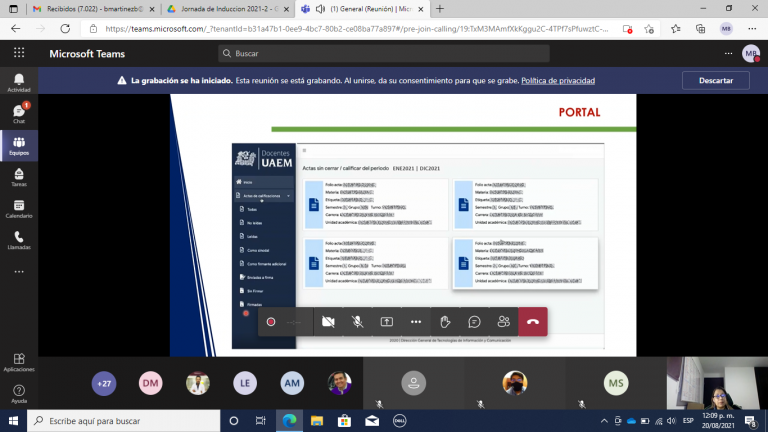Select Equipos in the Teams sidebar
This screenshot has width=768, height=432.
[19, 145]
